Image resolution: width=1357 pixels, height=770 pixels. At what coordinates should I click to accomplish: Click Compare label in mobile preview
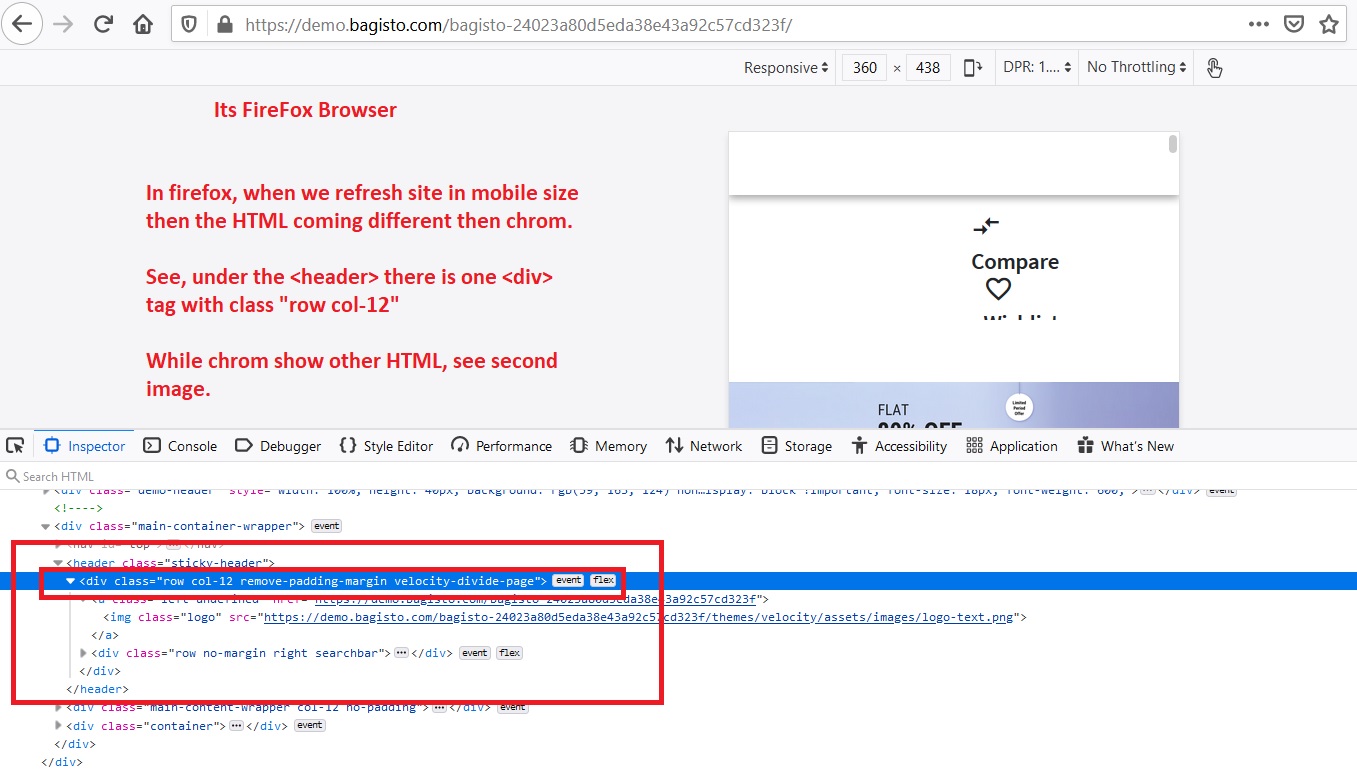tap(1015, 262)
